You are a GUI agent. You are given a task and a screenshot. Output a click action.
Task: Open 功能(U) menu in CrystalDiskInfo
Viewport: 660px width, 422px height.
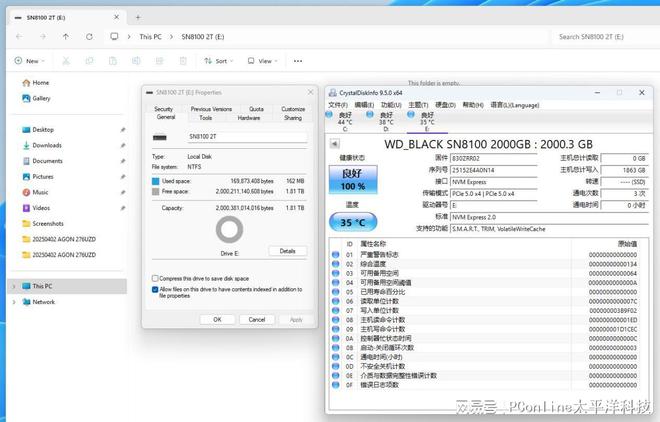click(391, 105)
